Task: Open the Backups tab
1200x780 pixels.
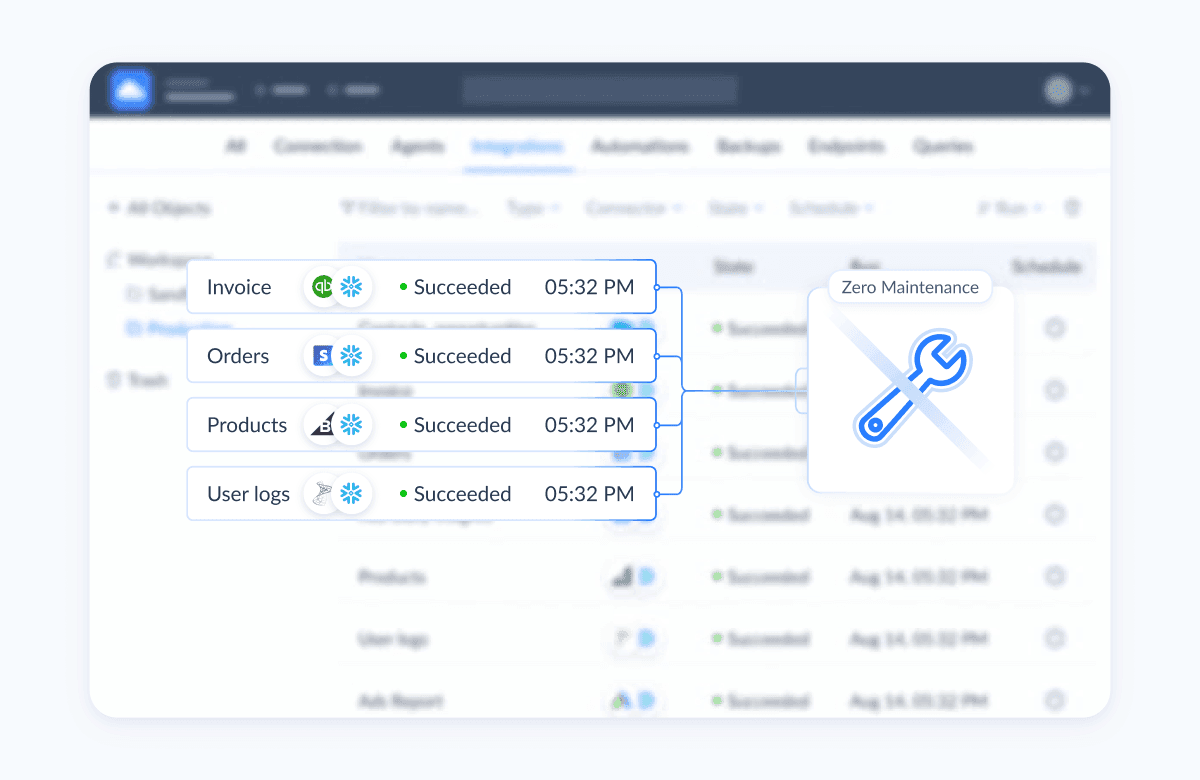Action: click(x=748, y=146)
